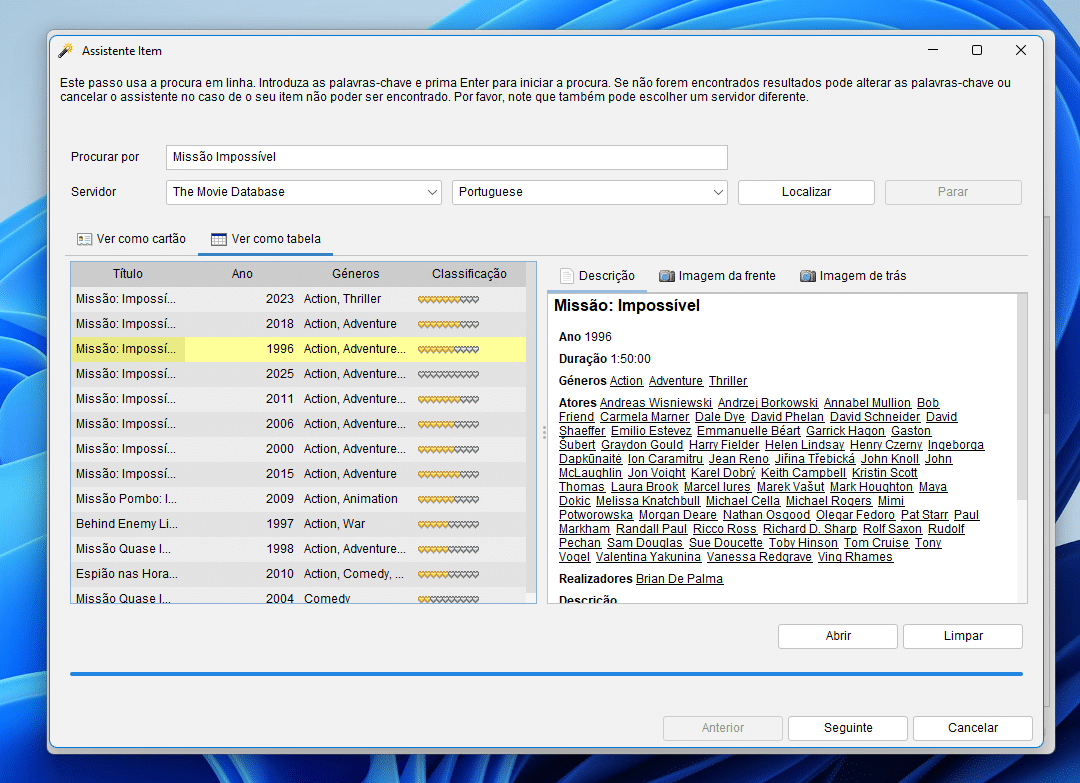The image size is (1080, 783).
Task: Open the Portuguese language dropdown
Action: point(590,192)
